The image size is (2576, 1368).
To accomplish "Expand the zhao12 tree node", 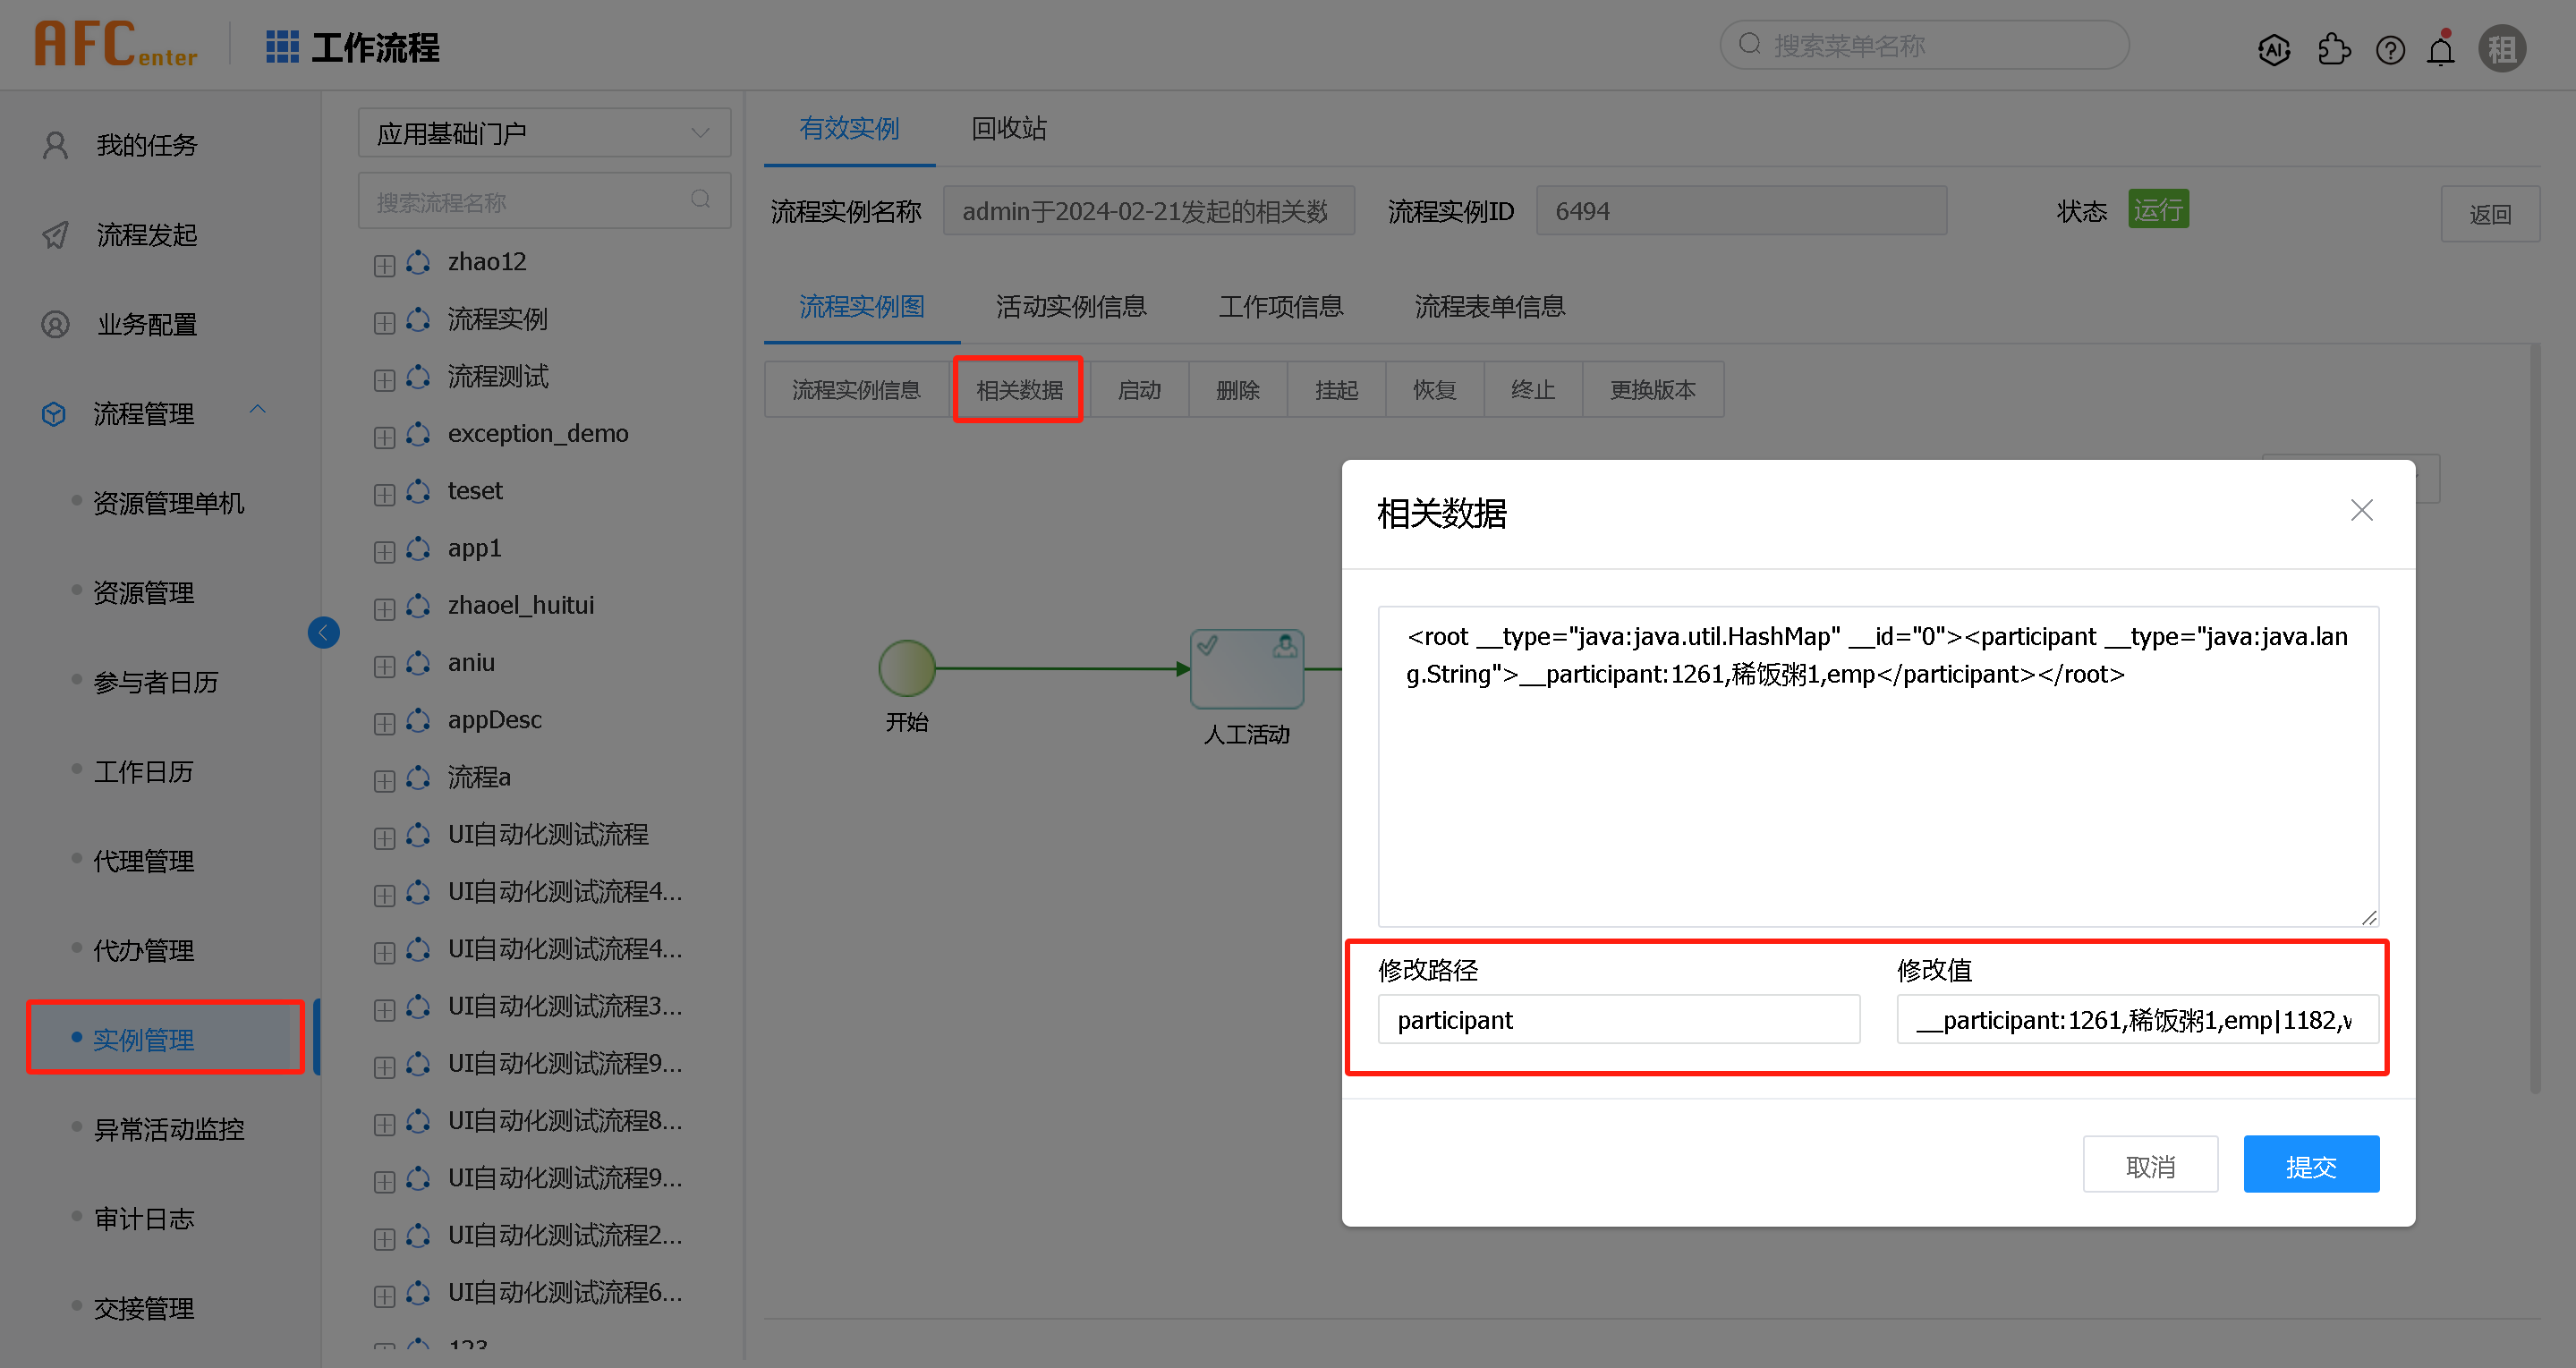I will 384,264.
